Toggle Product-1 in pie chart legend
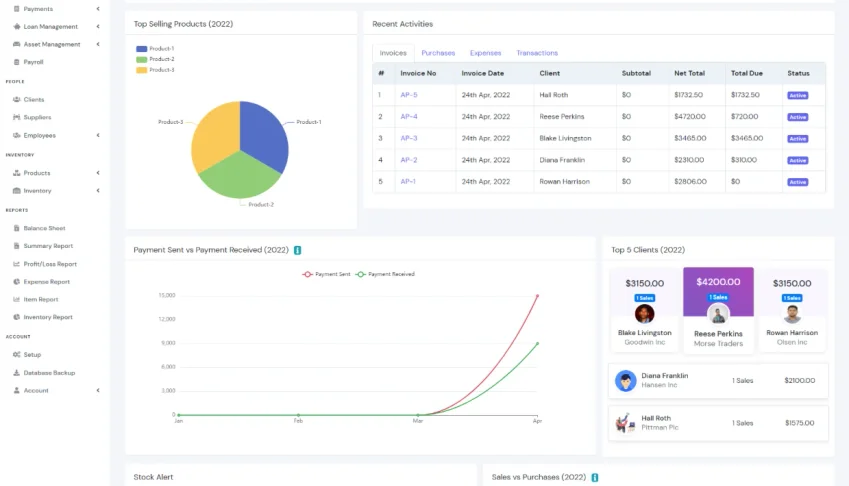Image resolution: width=849 pixels, height=486 pixels. pos(155,49)
